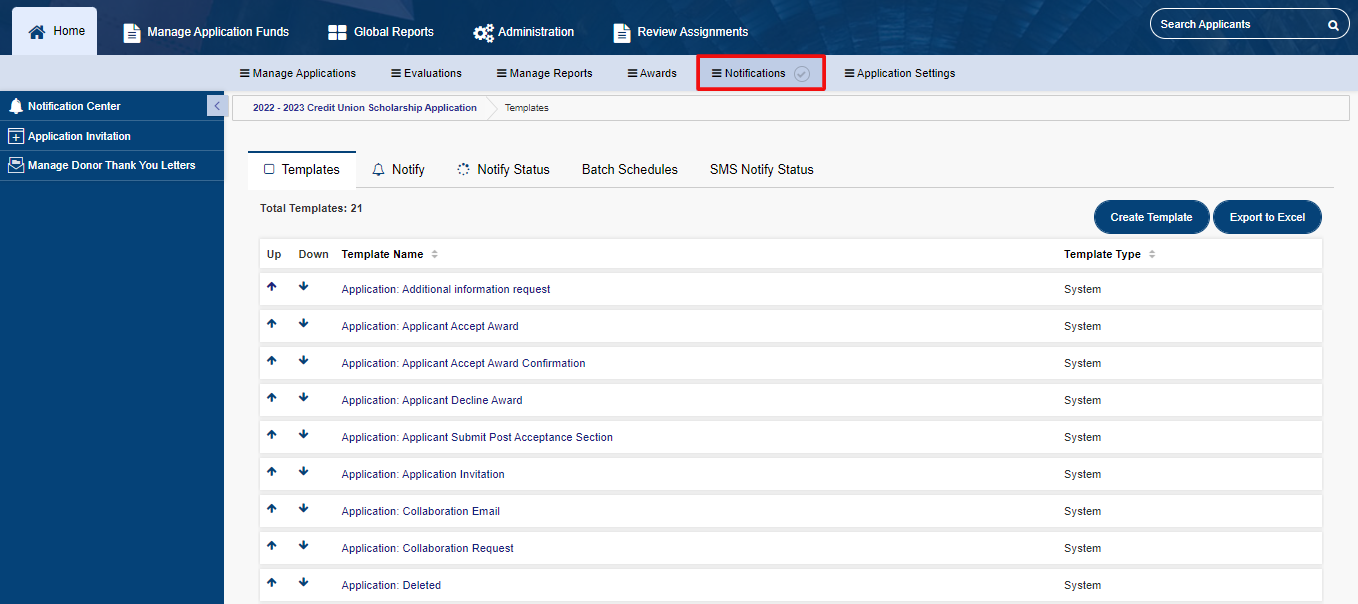The width and height of the screenshot is (1358, 604).
Task: Move 'Additional information request' template up
Action: point(271,286)
